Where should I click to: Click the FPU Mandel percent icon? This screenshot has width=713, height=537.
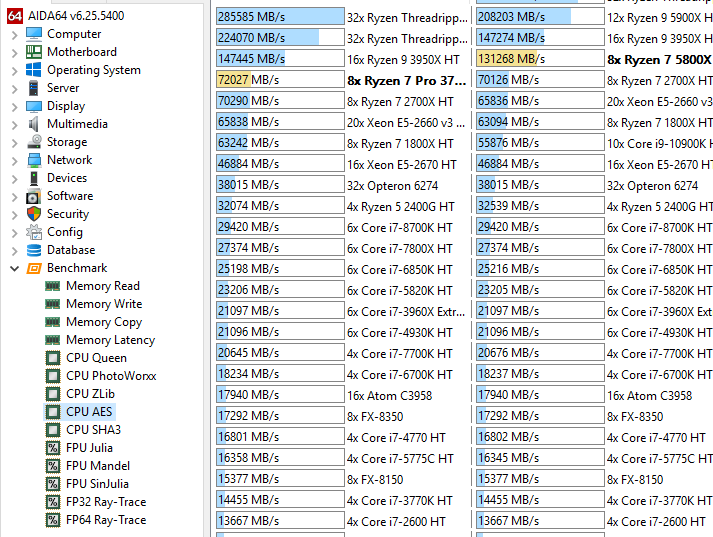[x=53, y=466]
